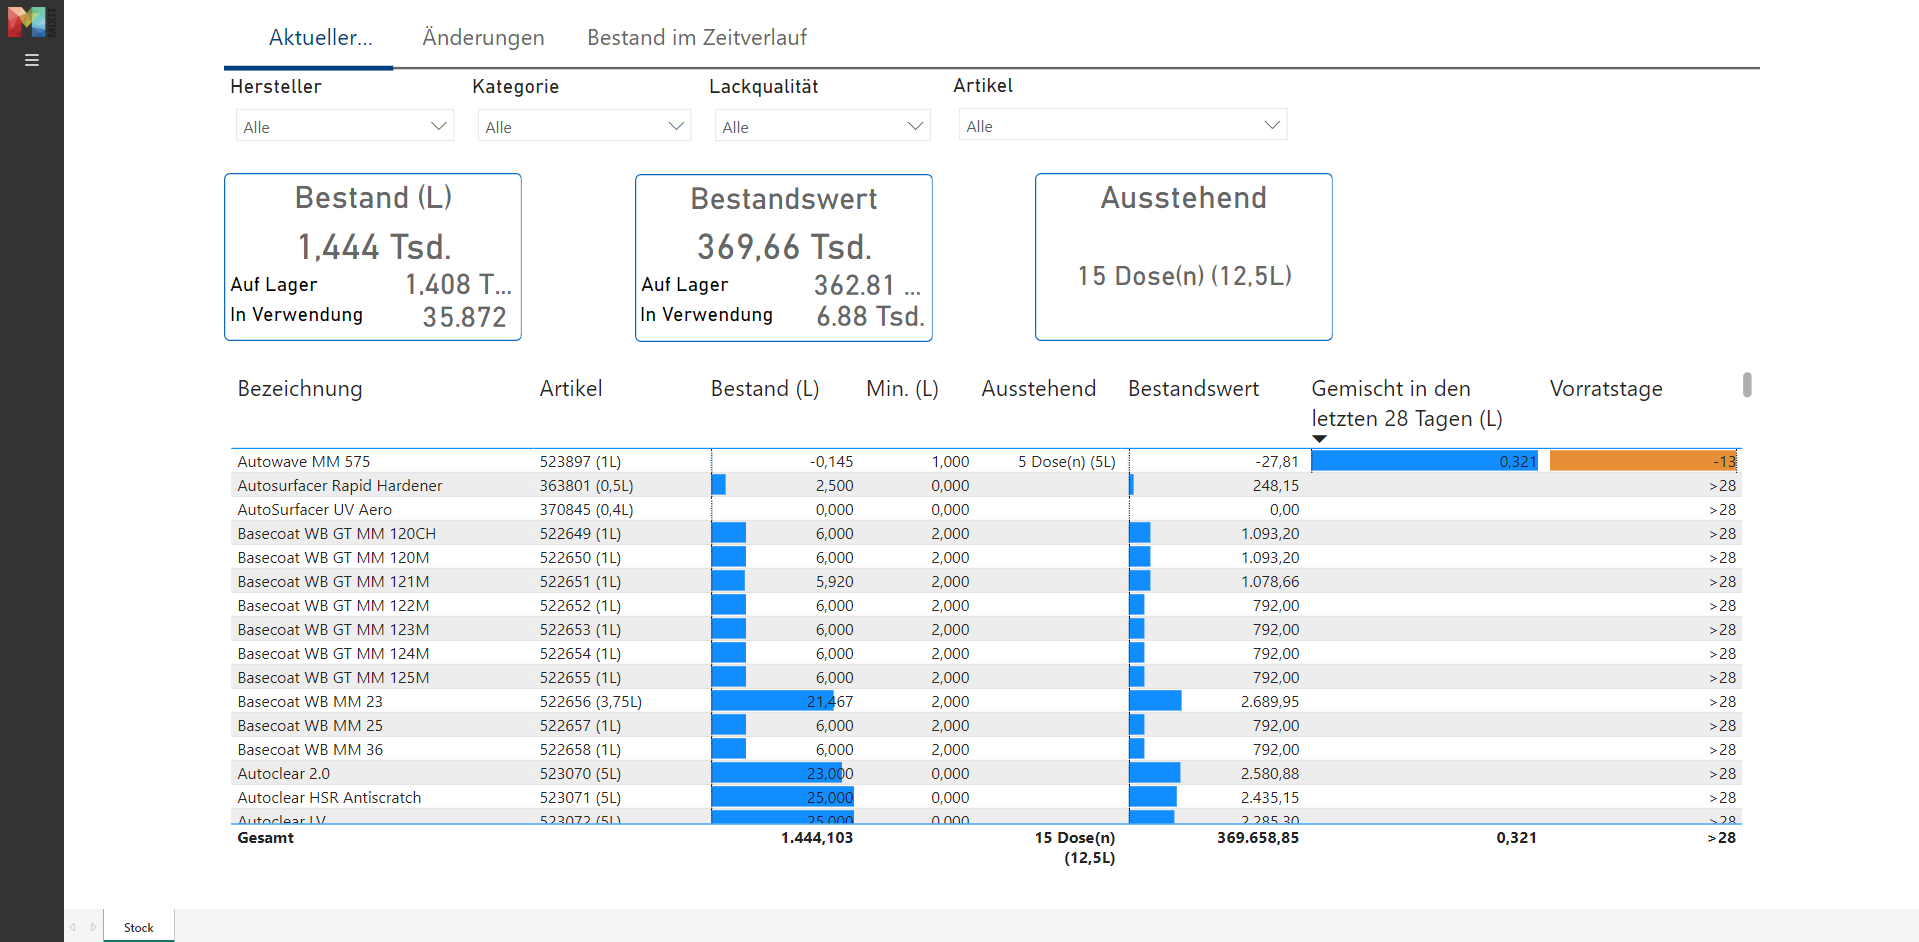Sort by Min. (L) column header
Viewport: 1919px width, 942px height.
[902, 389]
